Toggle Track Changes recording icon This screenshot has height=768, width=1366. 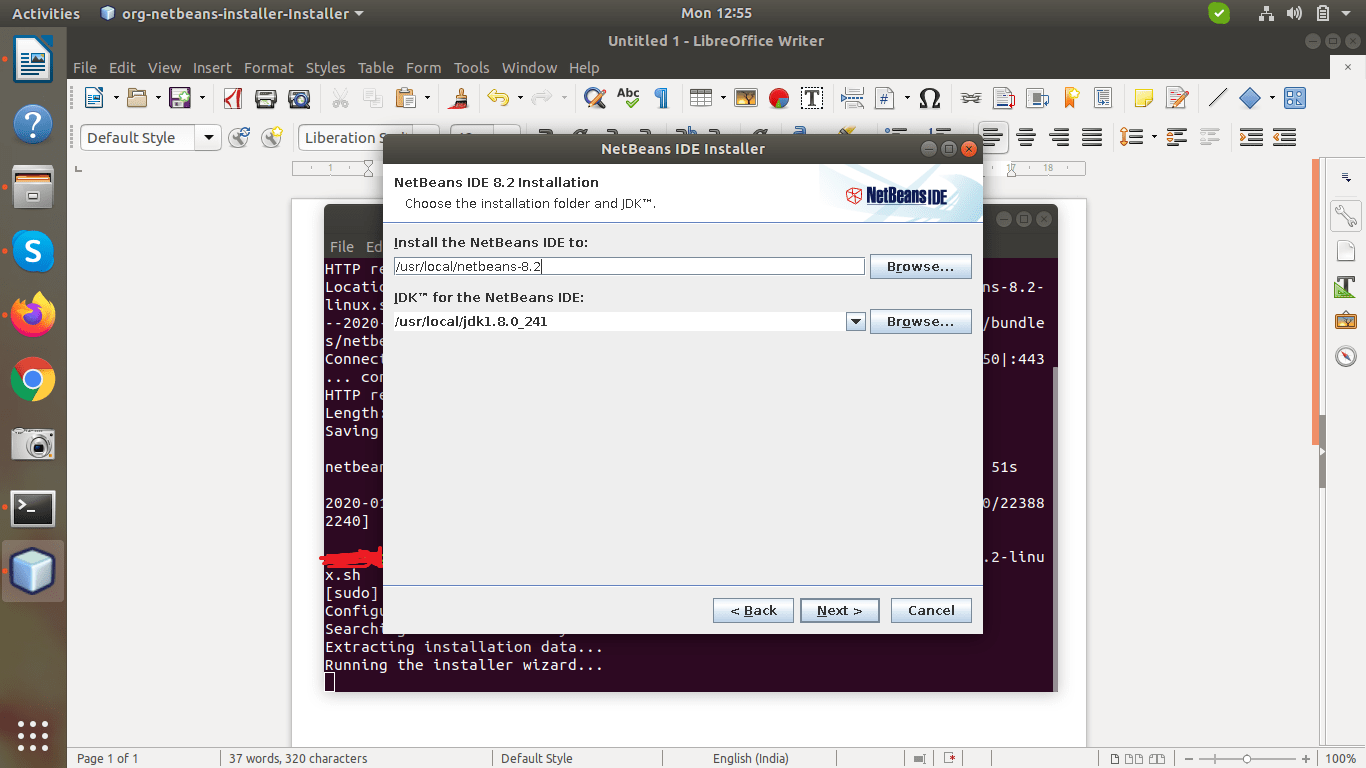(1177, 98)
